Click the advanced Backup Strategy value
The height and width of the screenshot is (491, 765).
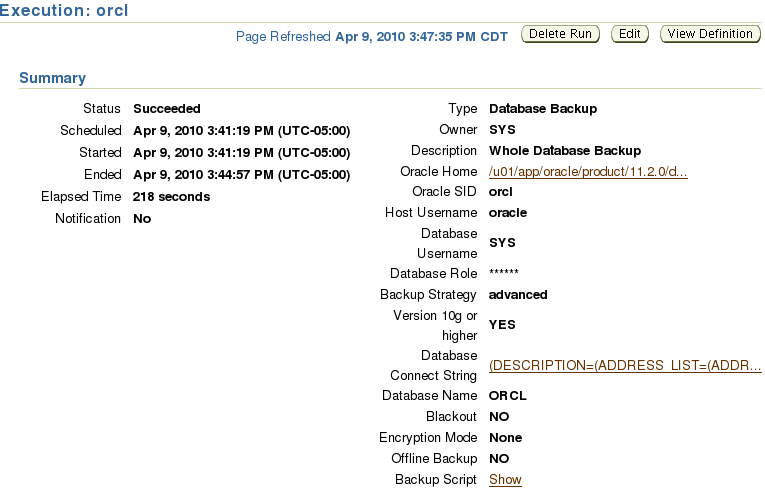click(x=518, y=295)
